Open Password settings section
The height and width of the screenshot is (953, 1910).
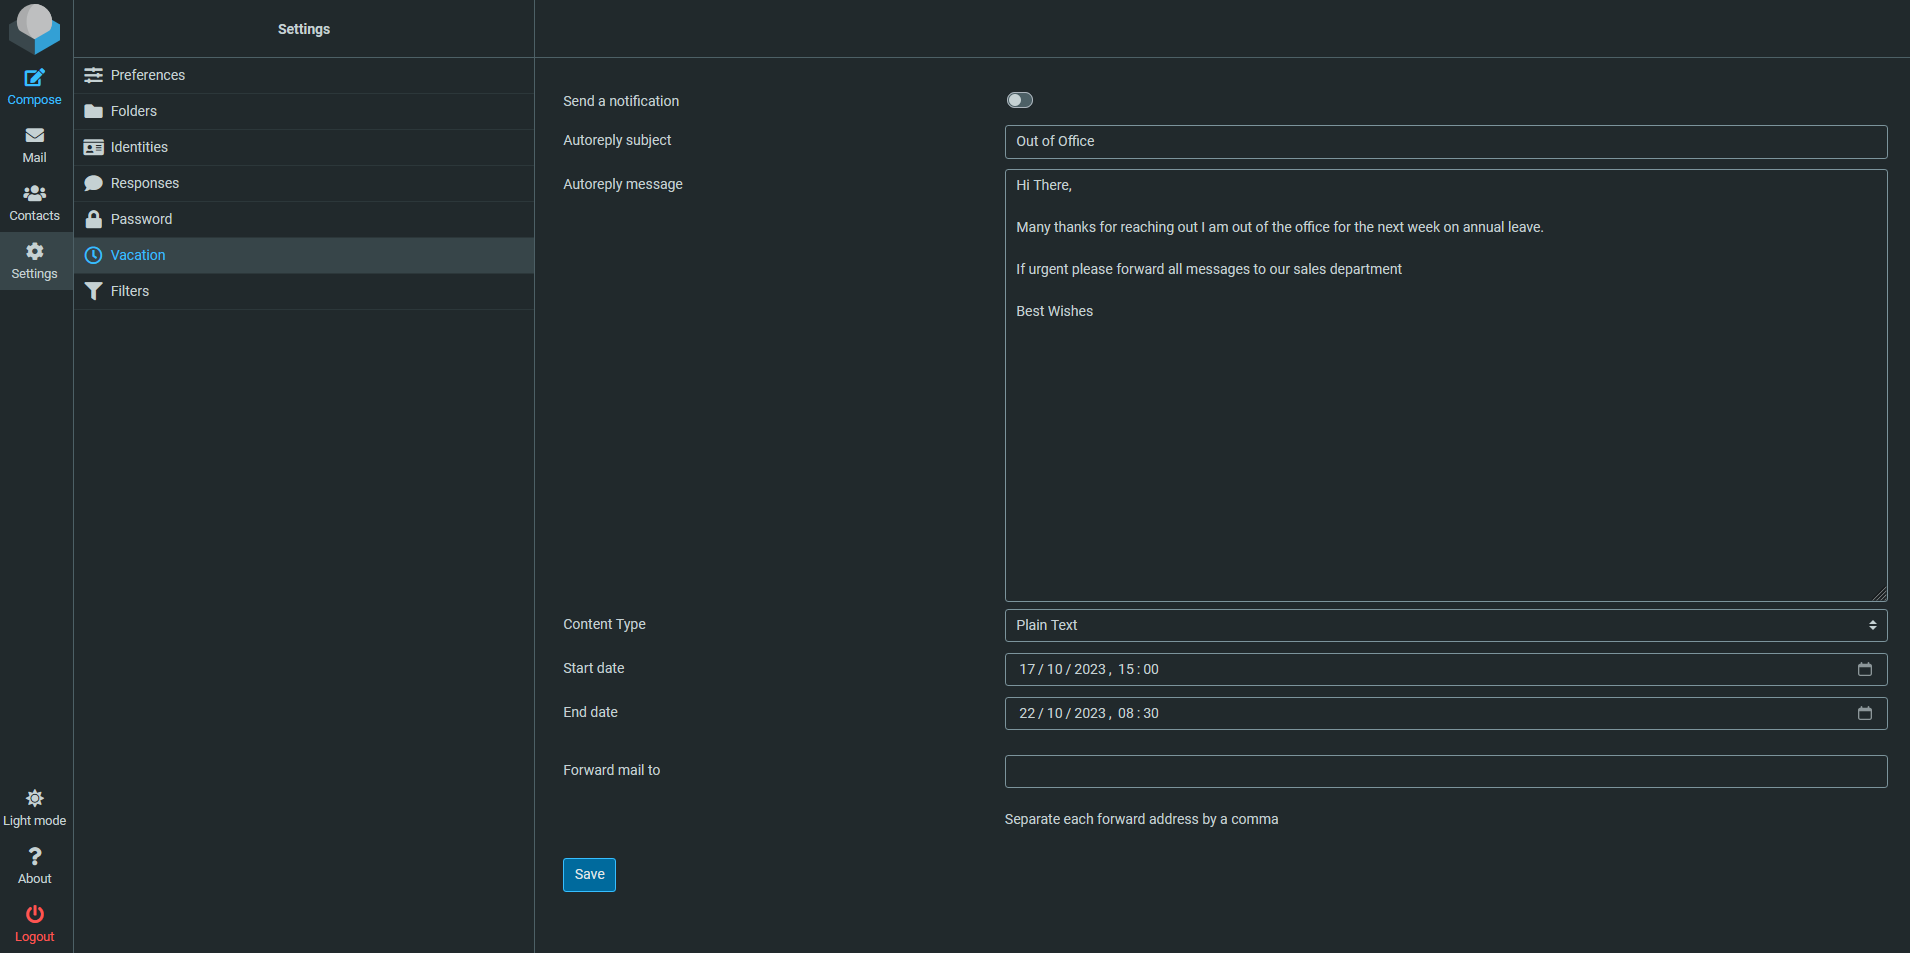304,219
